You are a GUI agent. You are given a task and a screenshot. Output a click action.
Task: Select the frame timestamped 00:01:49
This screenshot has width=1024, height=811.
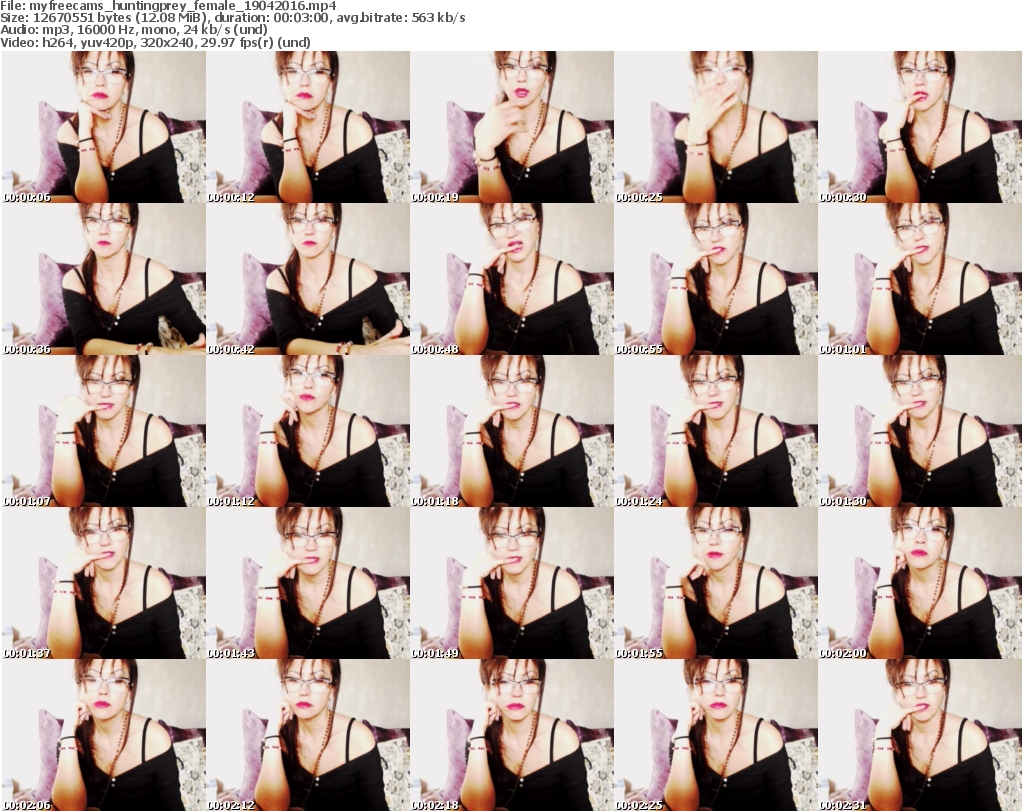pyautogui.click(x=512, y=583)
